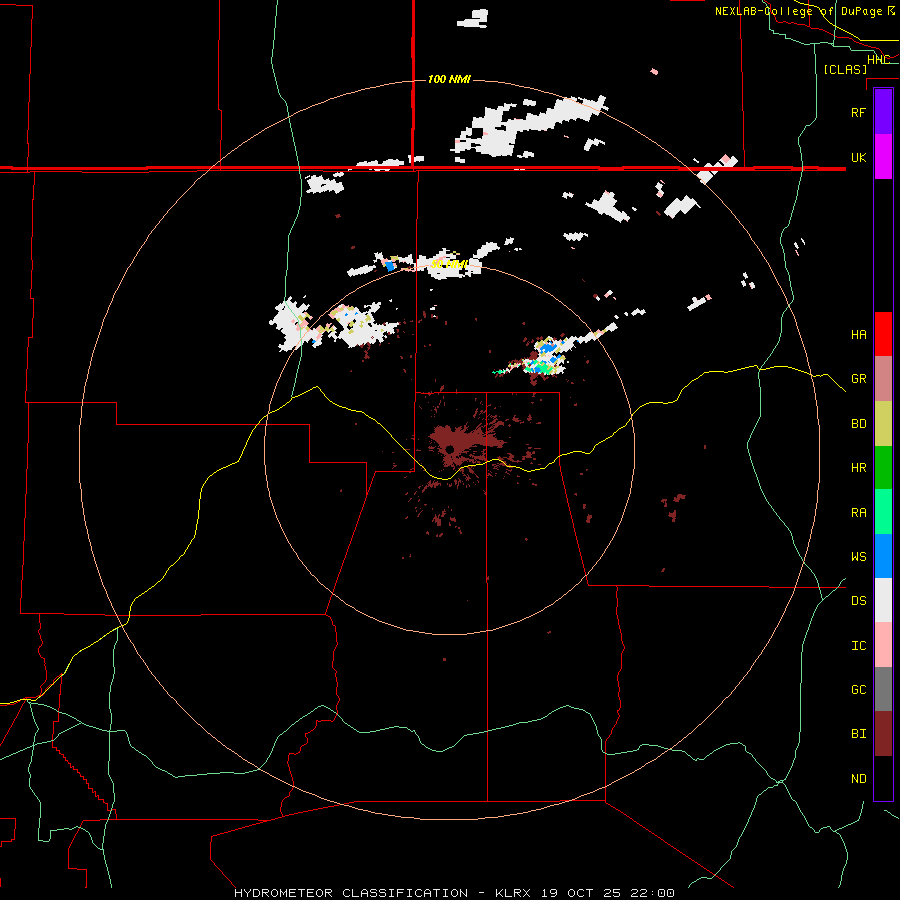Click the WS label text in legend
The height and width of the screenshot is (900, 900).
point(858,556)
